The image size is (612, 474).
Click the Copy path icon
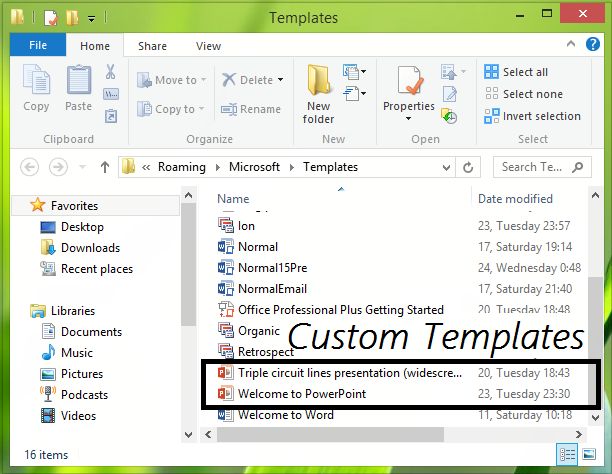click(111, 94)
